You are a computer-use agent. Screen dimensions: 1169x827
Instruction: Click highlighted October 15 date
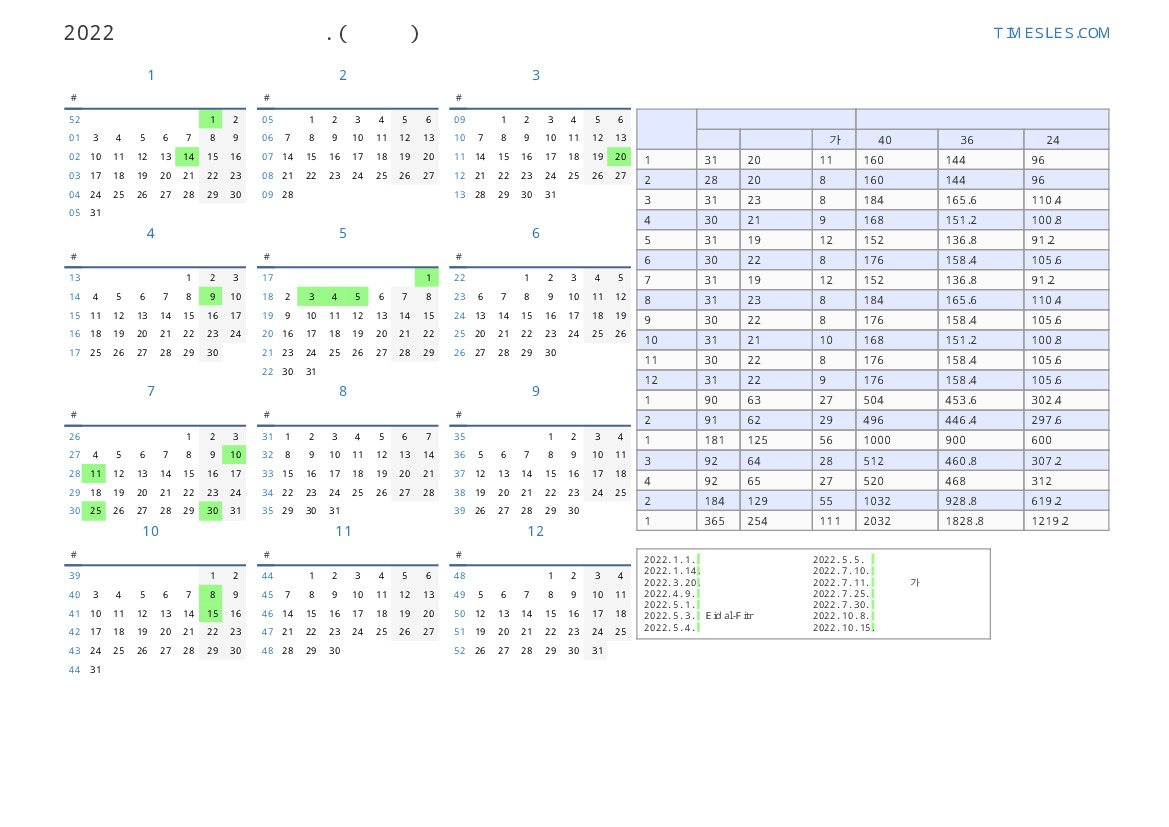pyautogui.click(x=211, y=614)
